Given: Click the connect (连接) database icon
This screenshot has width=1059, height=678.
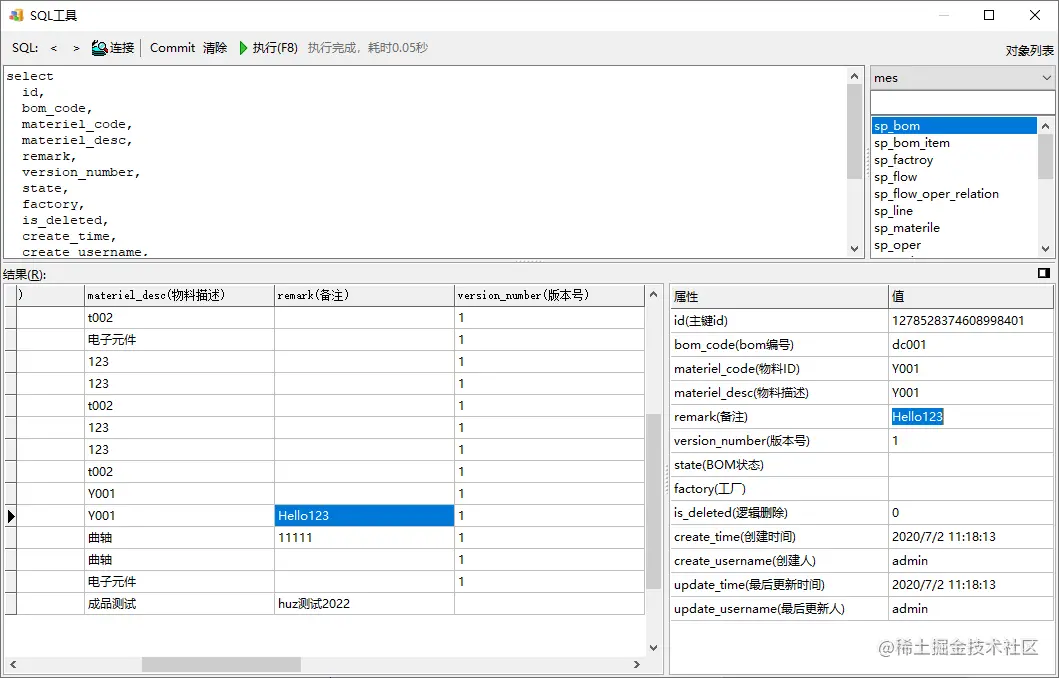Looking at the screenshot, I should pyautogui.click(x=100, y=48).
